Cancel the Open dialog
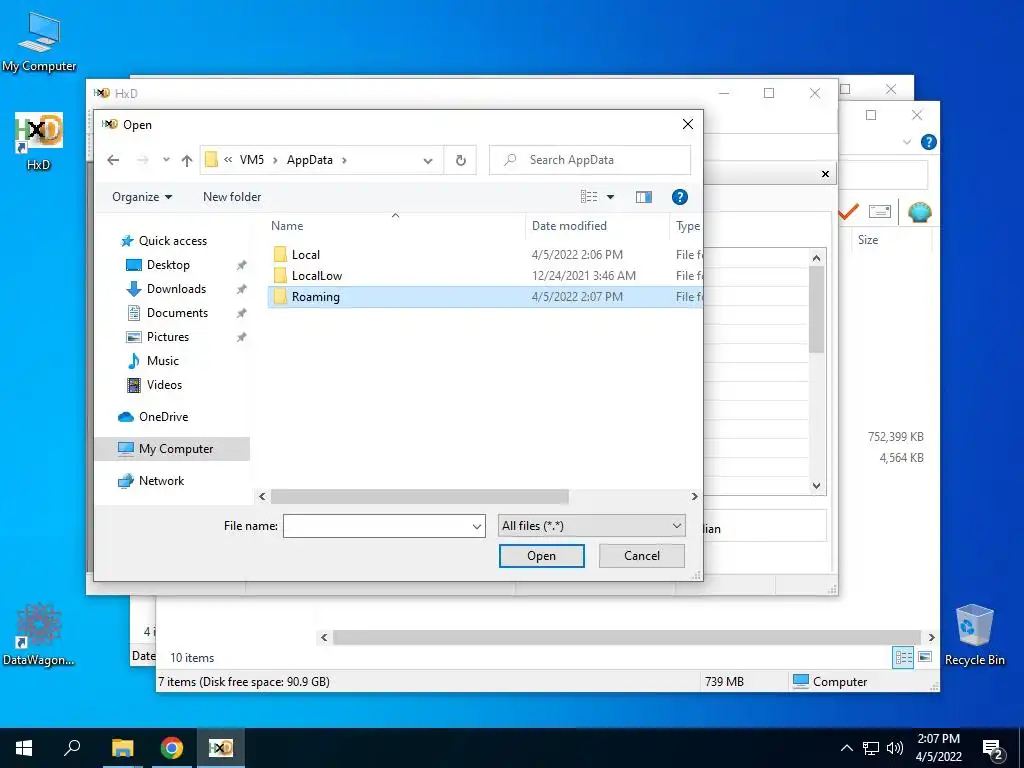 coord(642,556)
